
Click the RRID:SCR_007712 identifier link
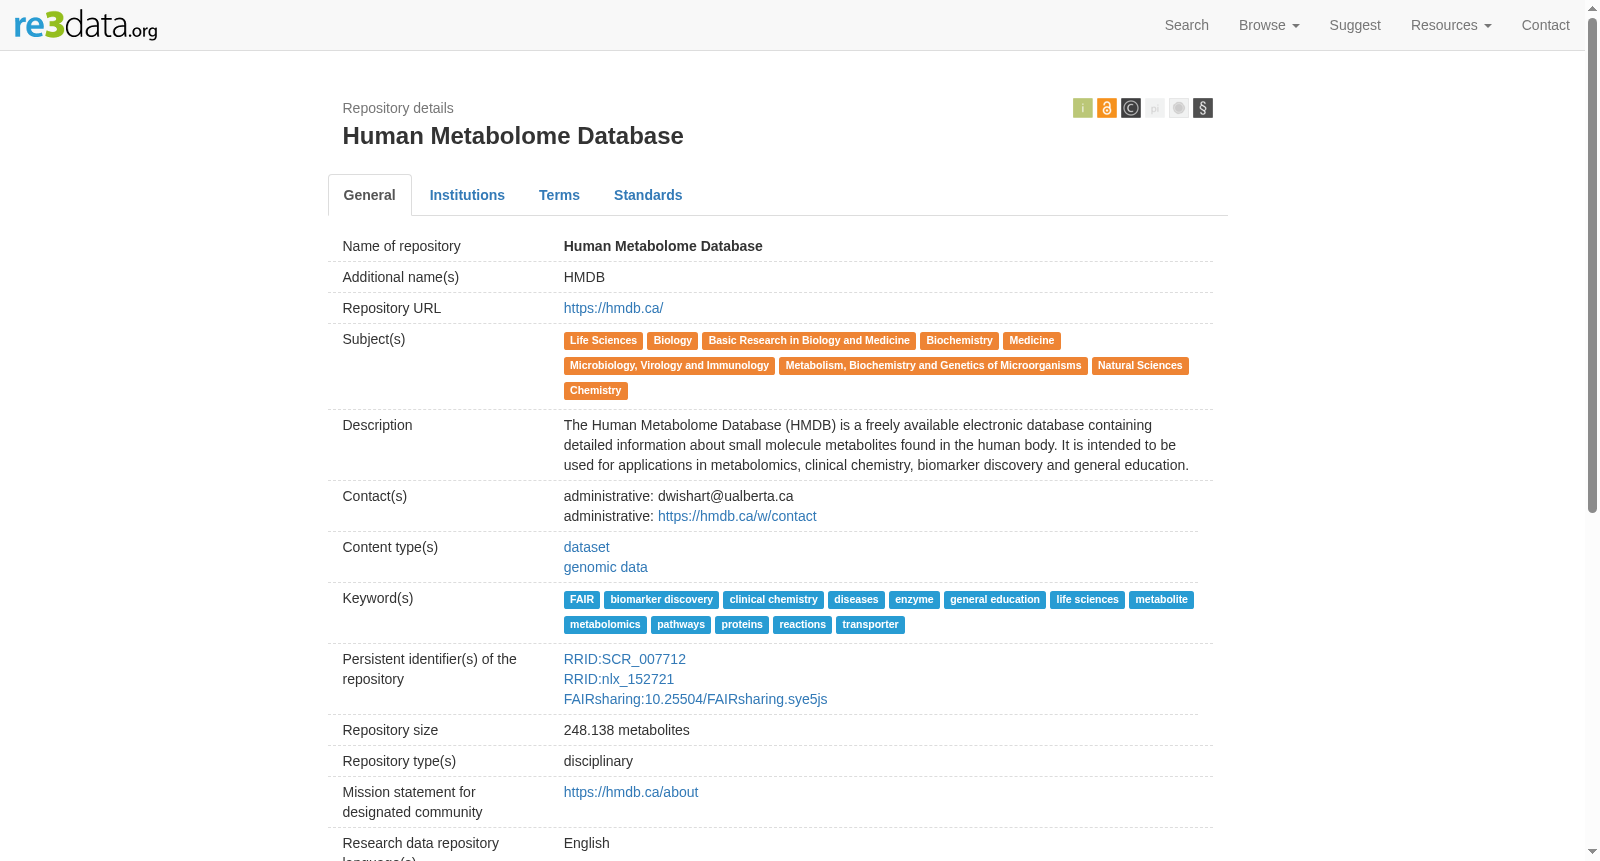(624, 659)
